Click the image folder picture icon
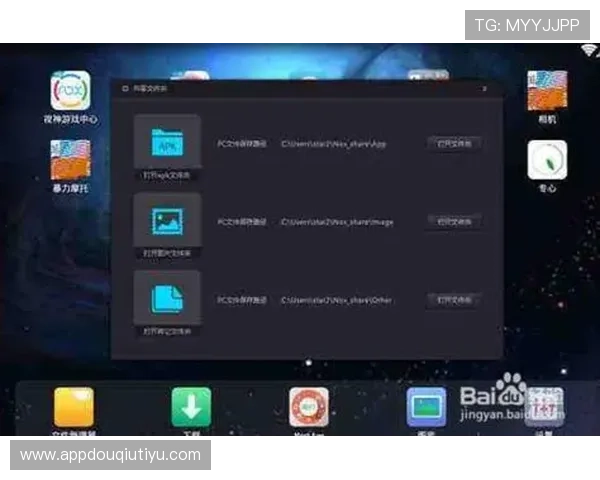 167,221
